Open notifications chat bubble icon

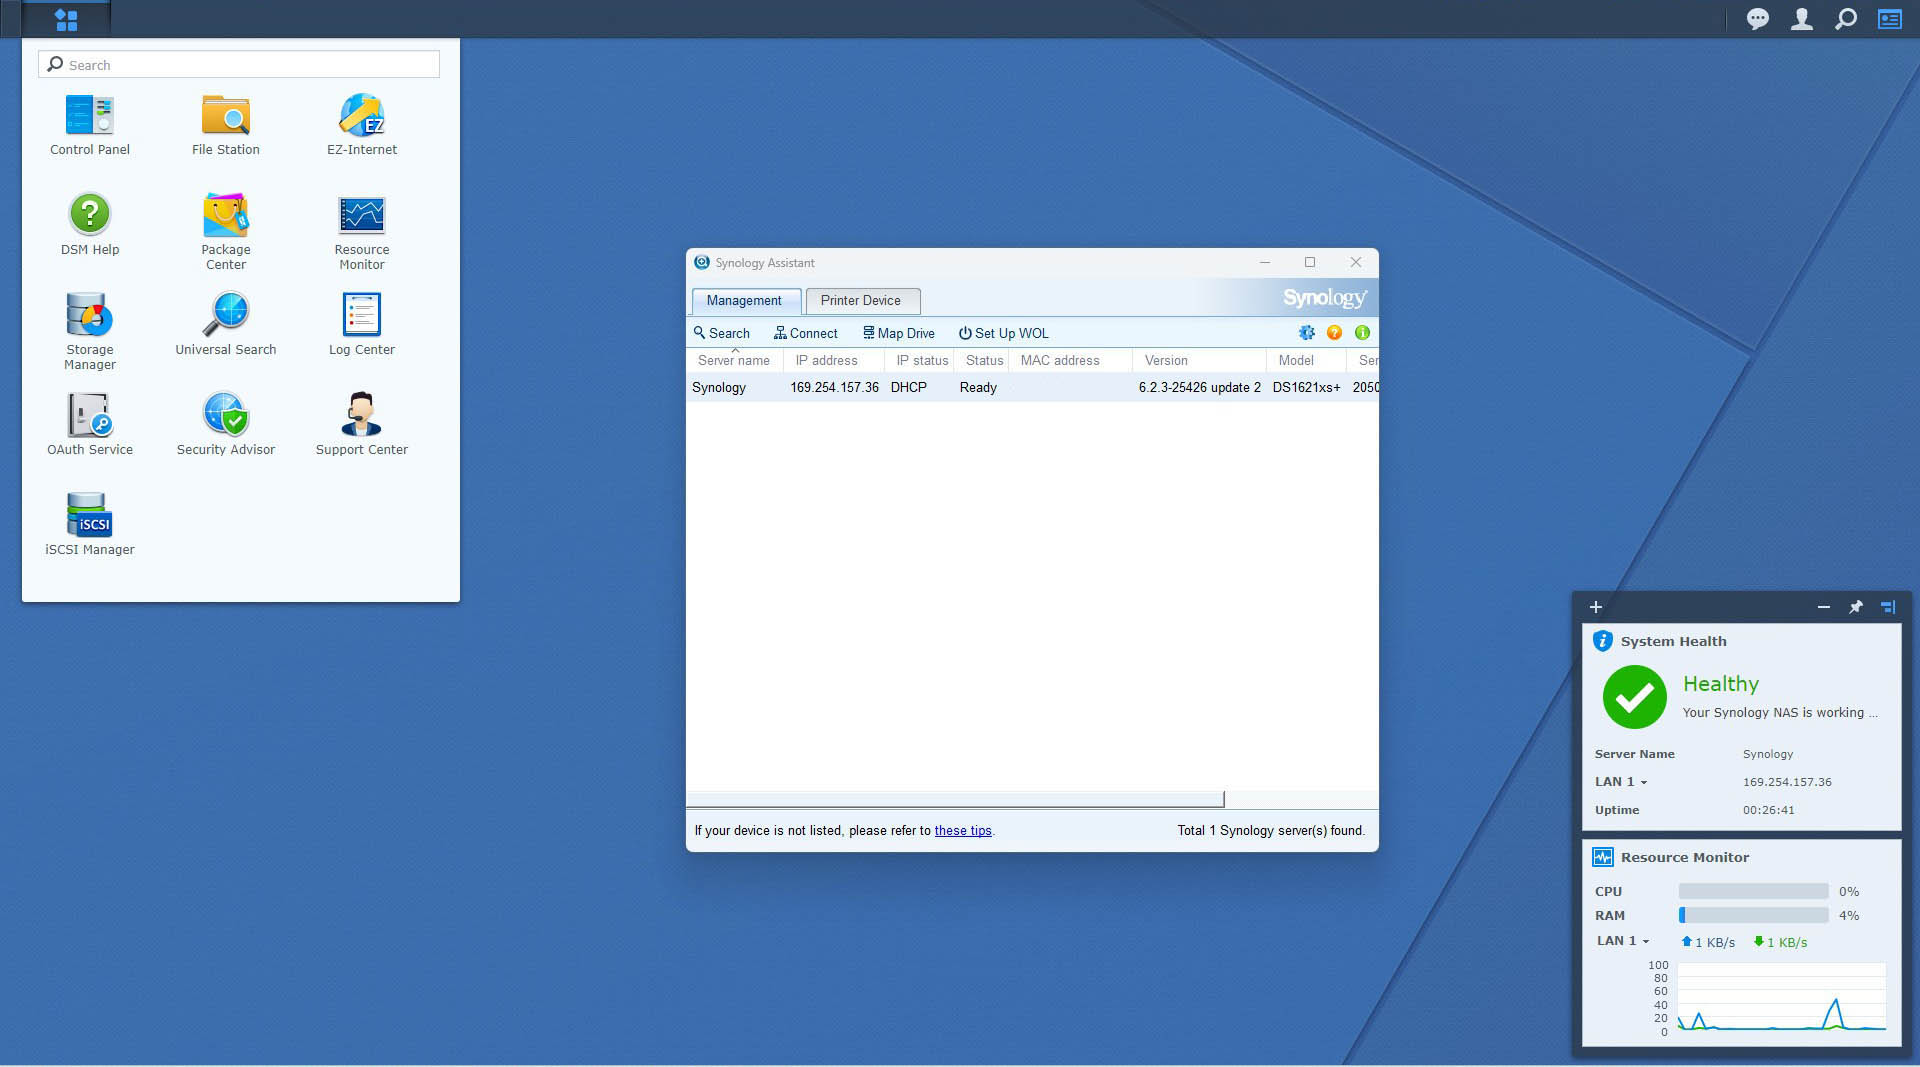point(1757,19)
